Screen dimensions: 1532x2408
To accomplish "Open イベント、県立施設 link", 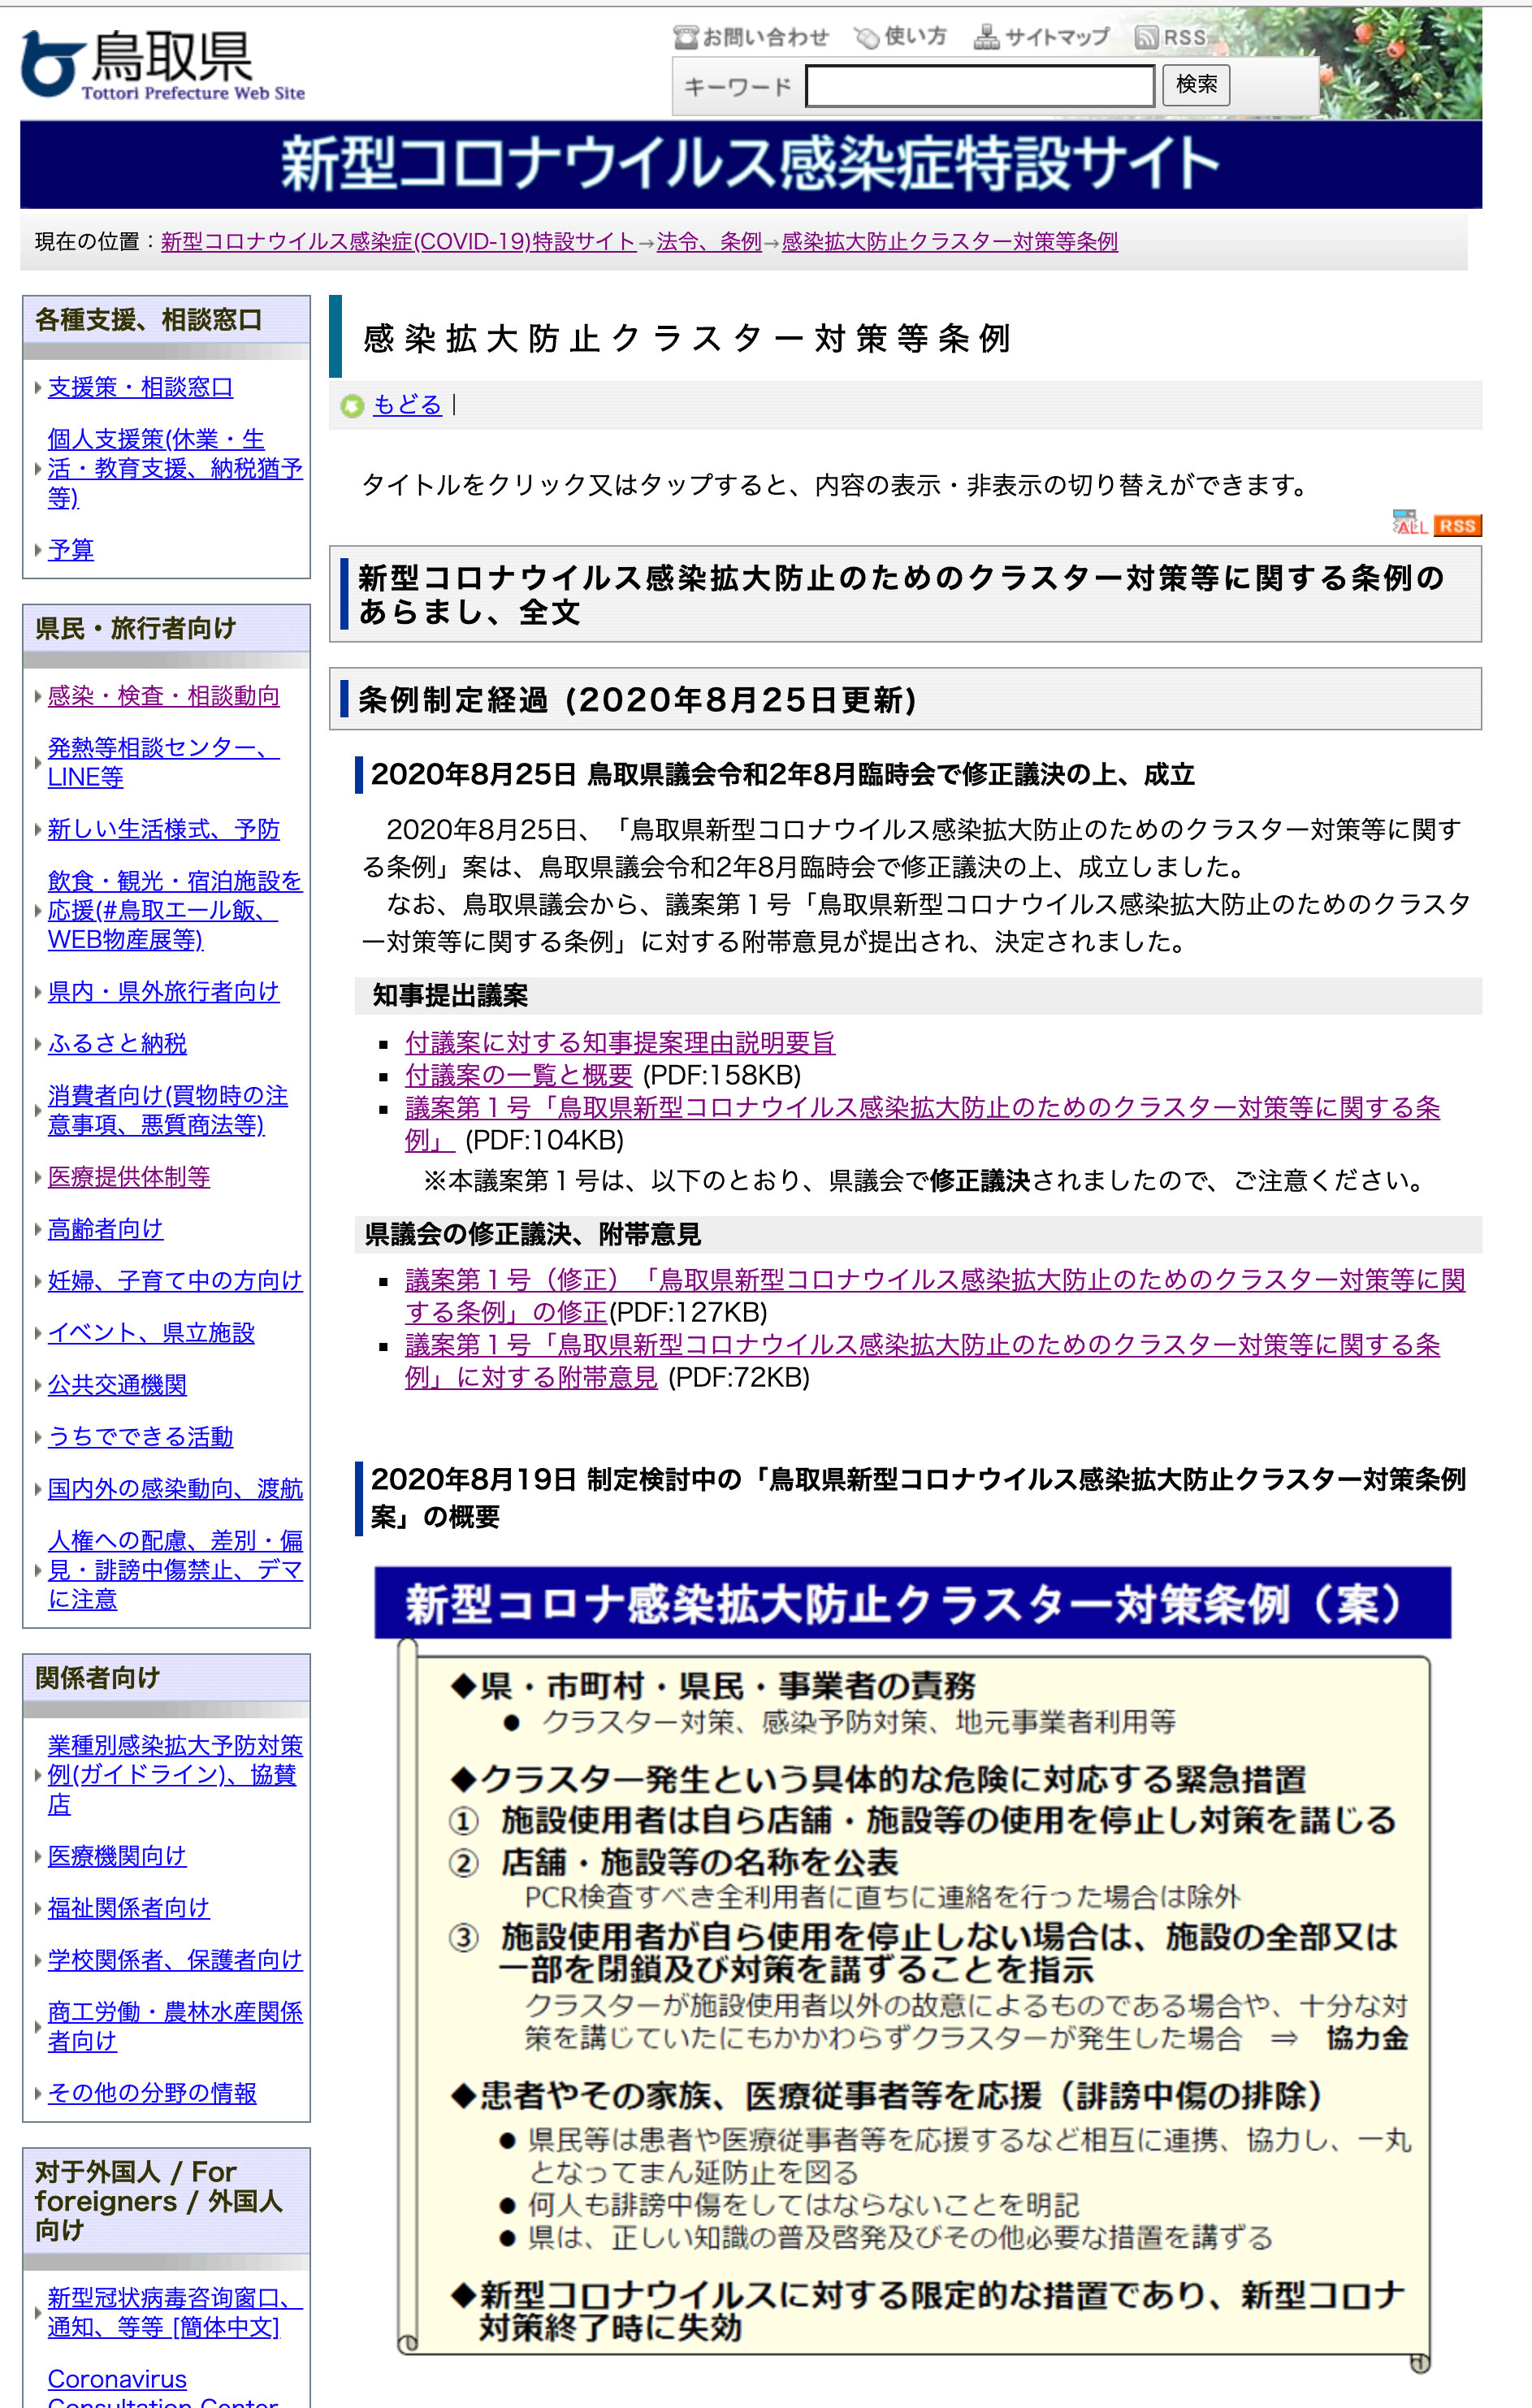I will pos(152,1333).
